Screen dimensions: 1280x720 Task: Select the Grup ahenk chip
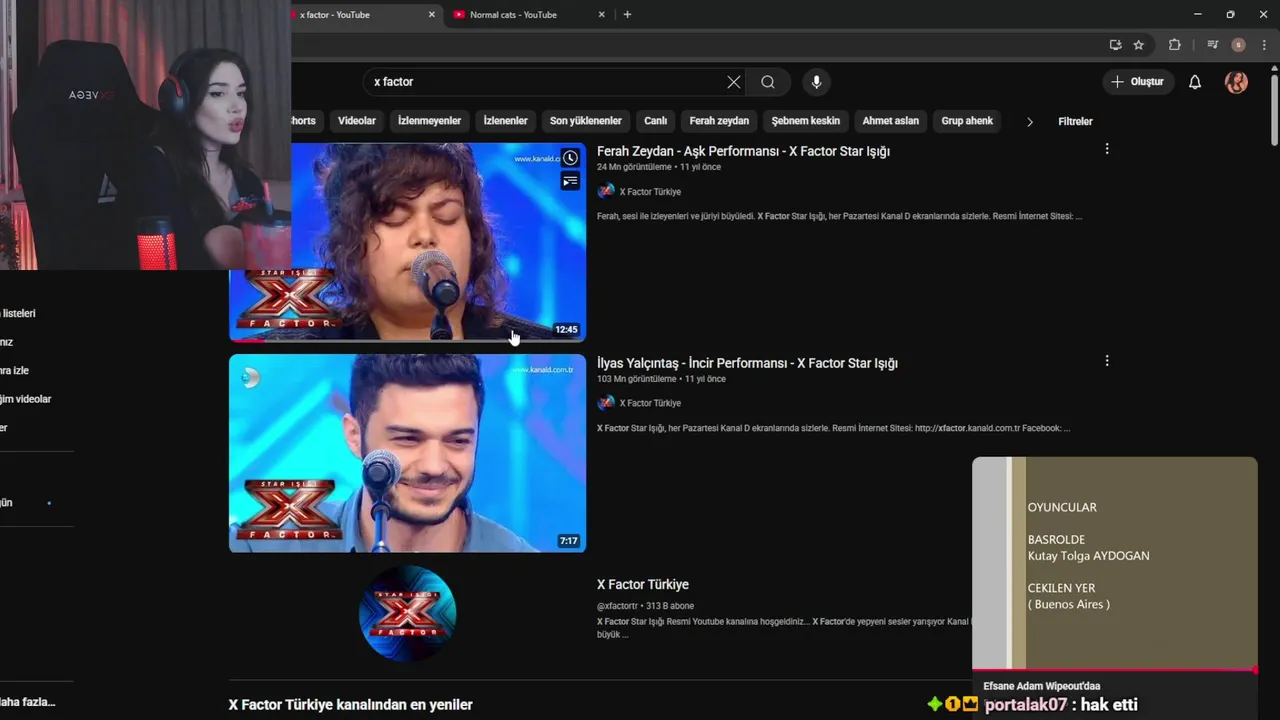tap(967, 121)
